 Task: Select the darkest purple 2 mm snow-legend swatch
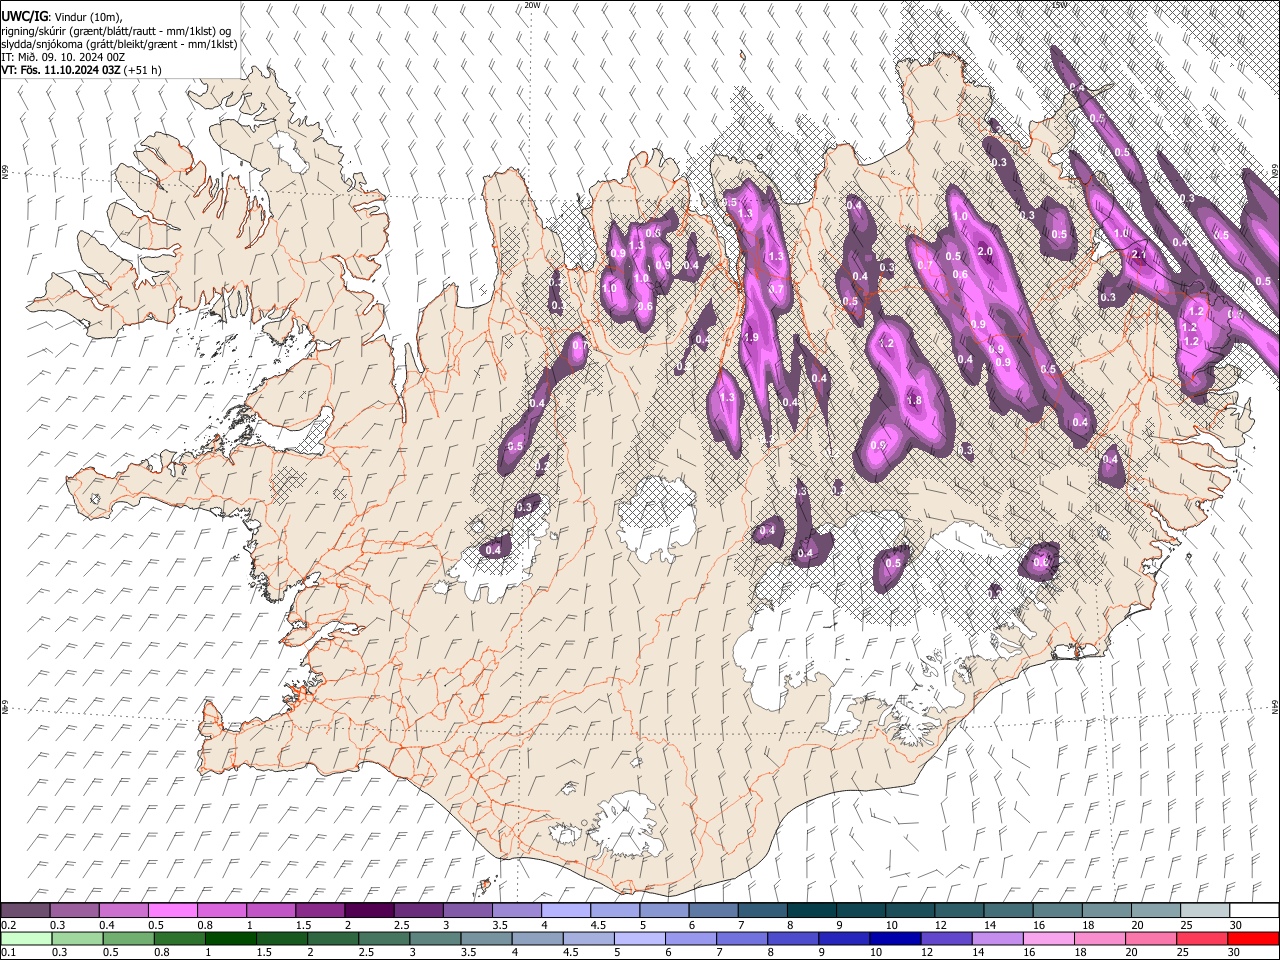pyautogui.click(x=368, y=910)
